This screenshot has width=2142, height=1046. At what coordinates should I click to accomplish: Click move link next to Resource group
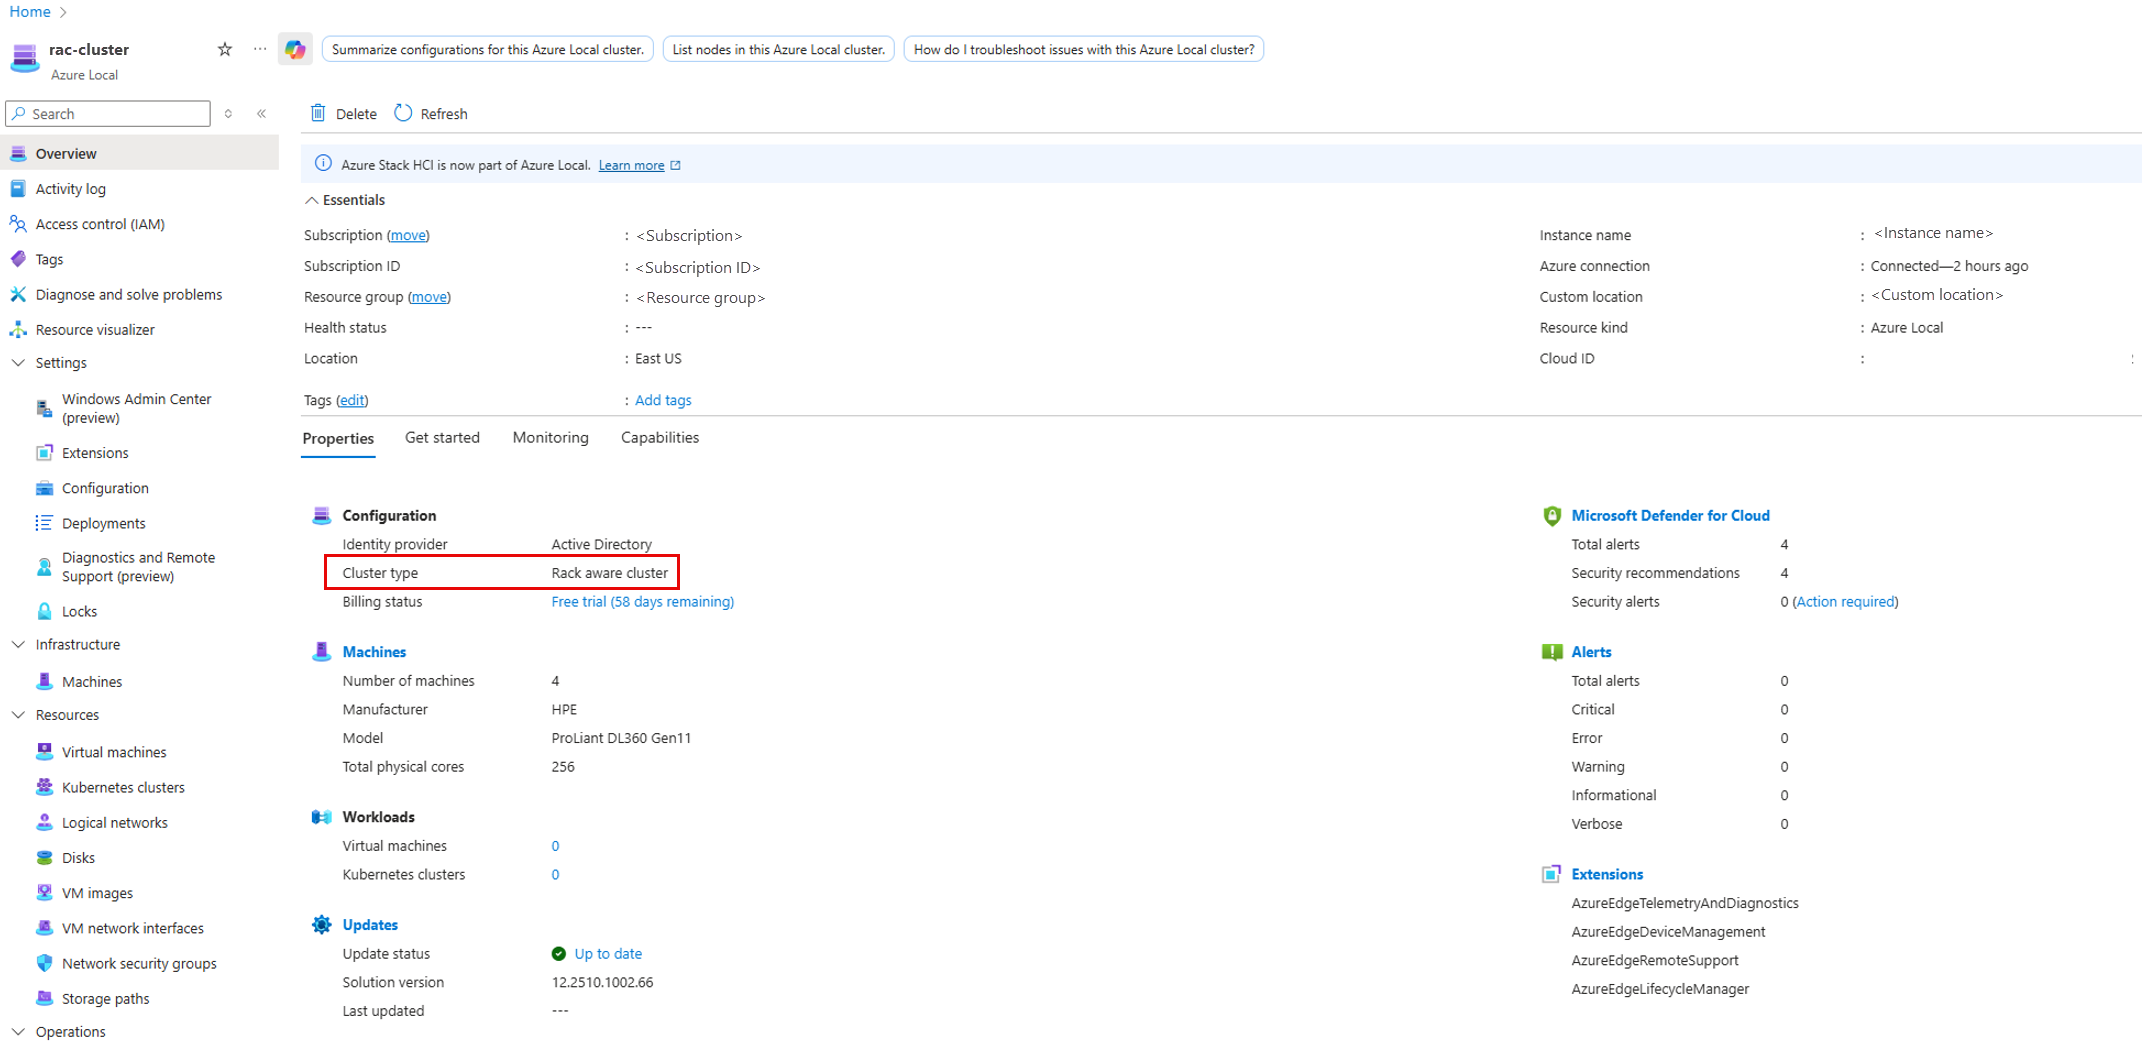pos(430,297)
